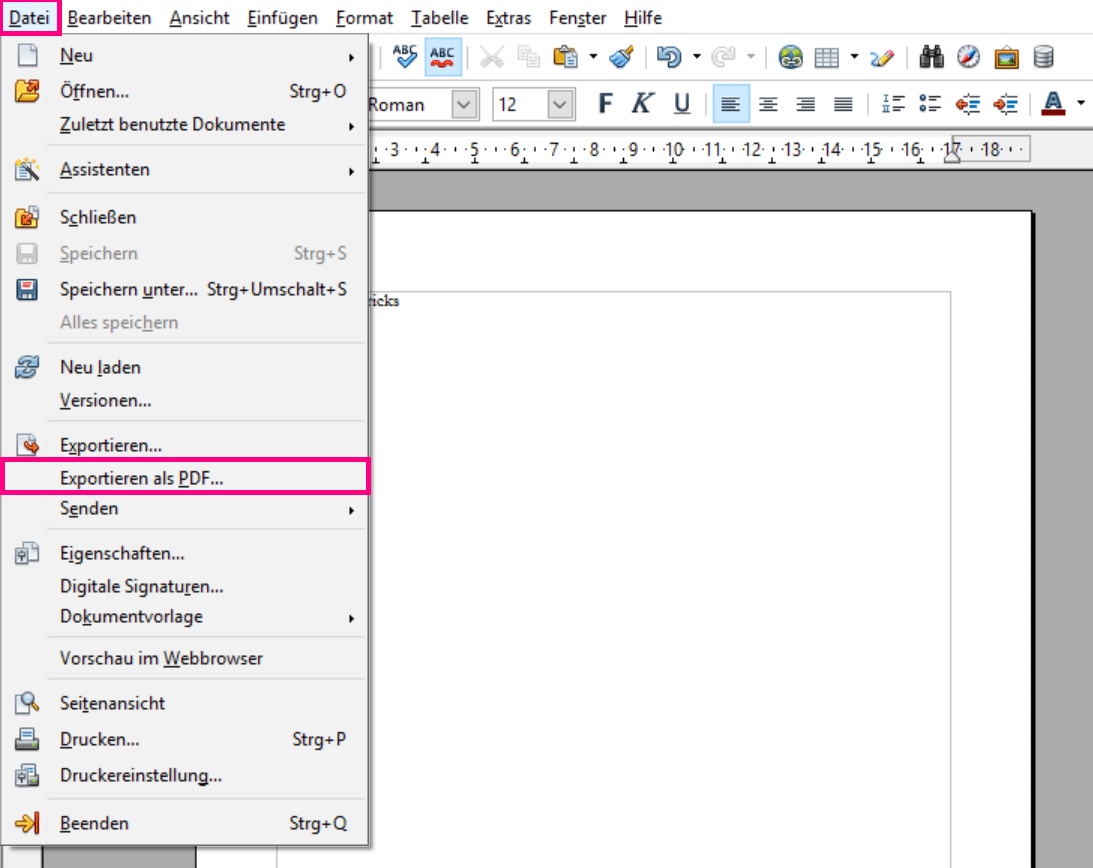Image resolution: width=1093 pixels, height=868 pixels.
Task: Choose Schließen from the menu
Action: pos(184,218)
